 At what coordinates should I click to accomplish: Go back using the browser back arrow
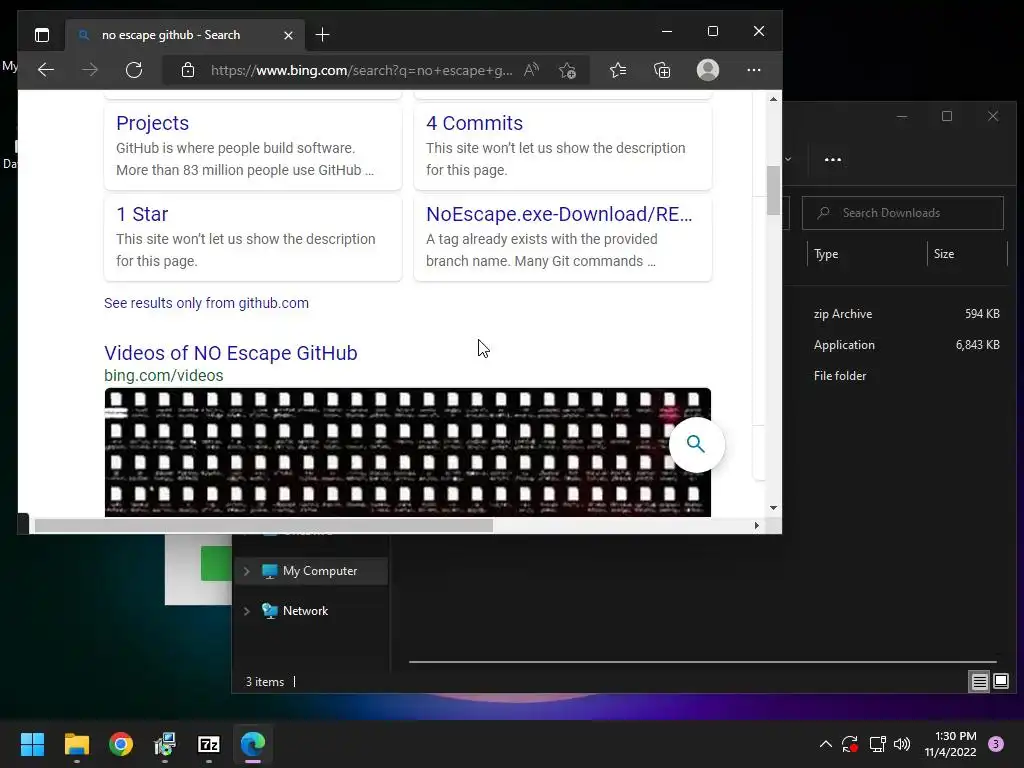click(46, 70)
